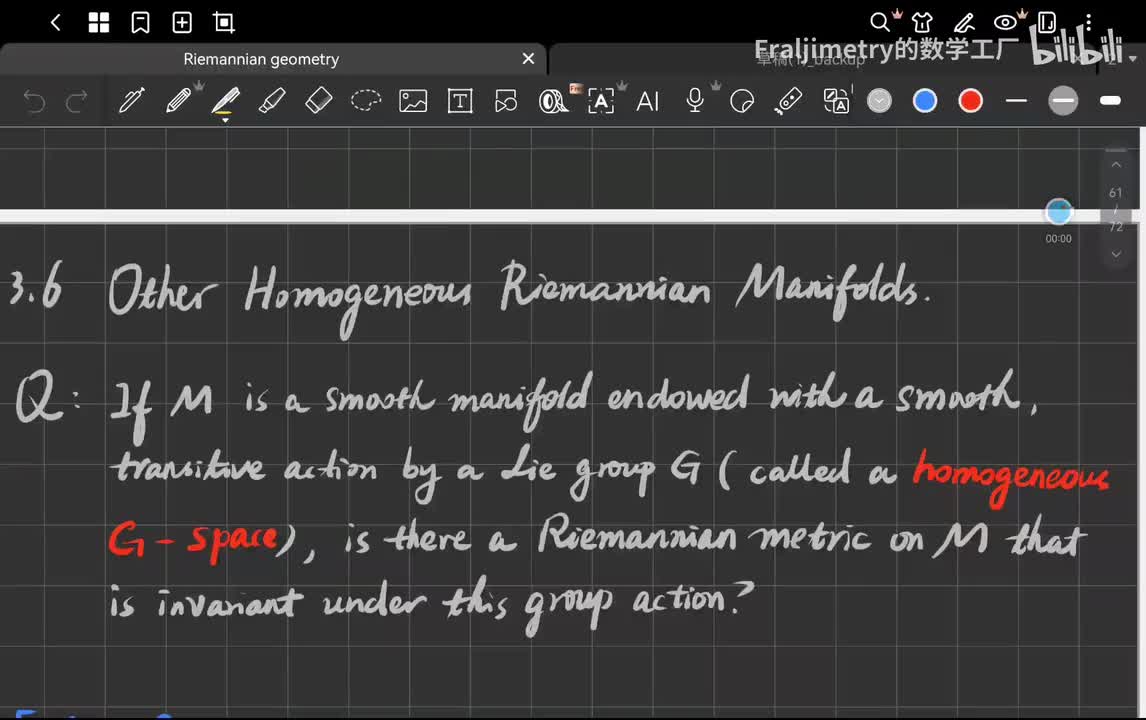
Task: Pick the blue color swatch
Action: coord(925,101)
